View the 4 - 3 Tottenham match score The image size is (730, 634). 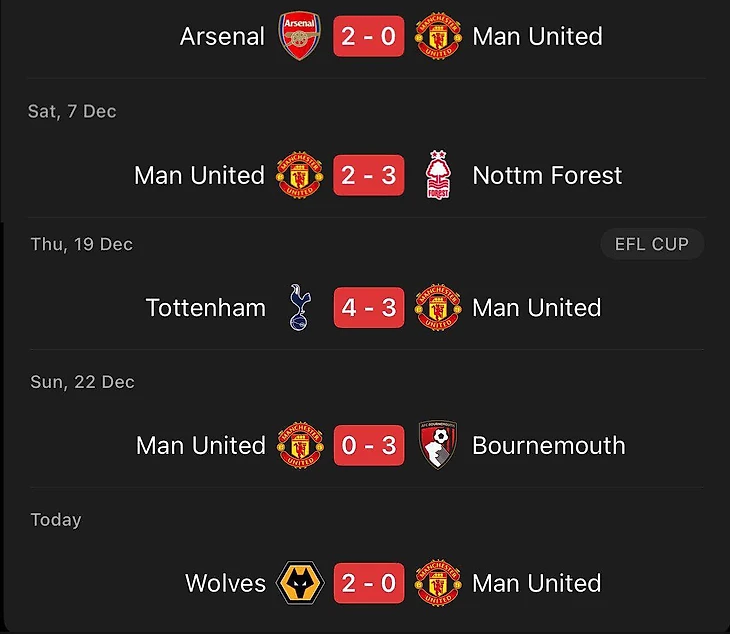coord(368,307)
